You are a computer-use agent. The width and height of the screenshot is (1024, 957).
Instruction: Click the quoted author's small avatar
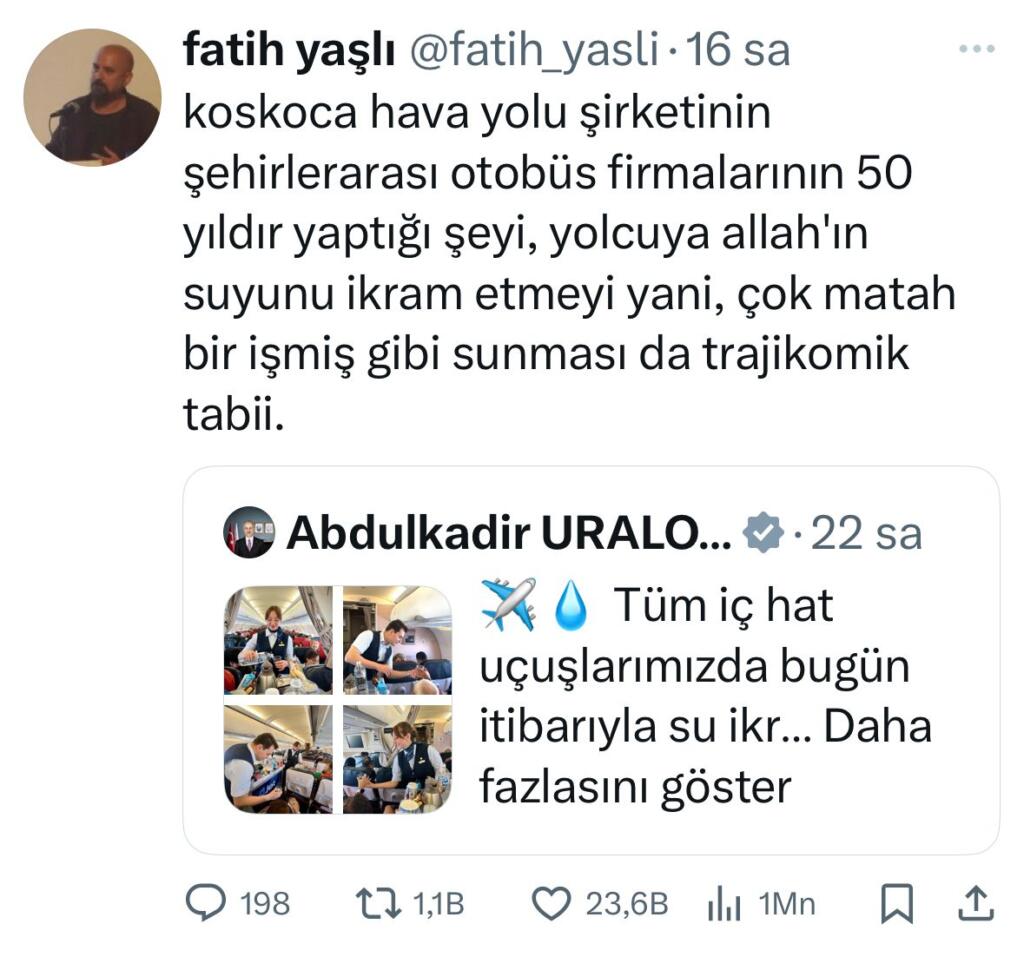[x=249, y=532]
